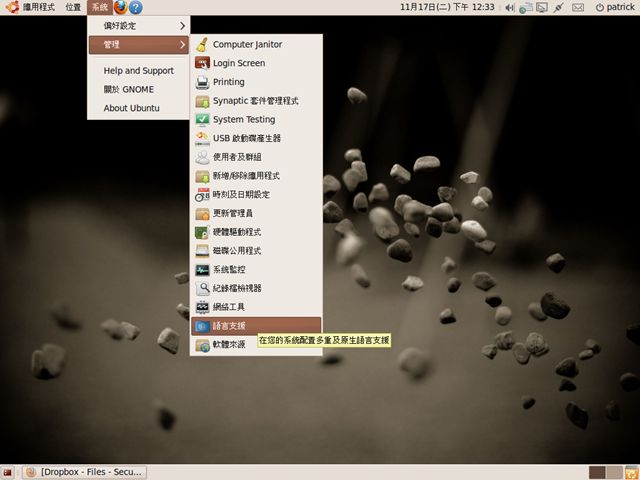The height and width of the screenshot is (480, 640).
Task: Open the blue Help question-mark icon
Action: (136, 7)
